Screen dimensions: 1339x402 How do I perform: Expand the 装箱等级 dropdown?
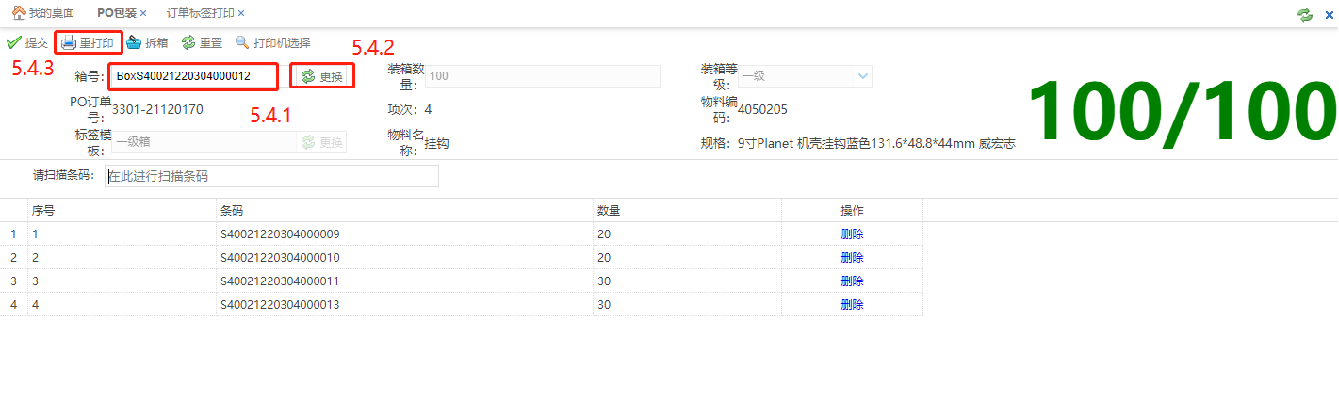coord(862,76)
